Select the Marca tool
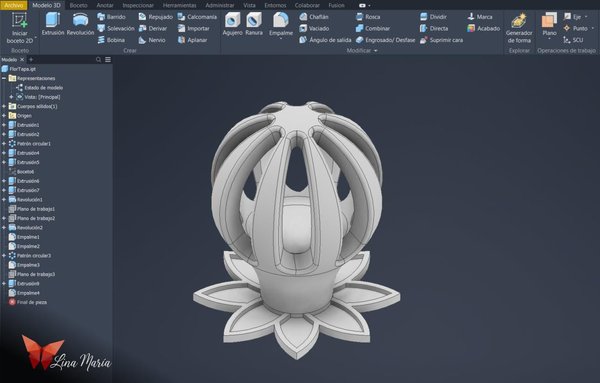Screen dimensions: 600x383 (x=480, y=17)
